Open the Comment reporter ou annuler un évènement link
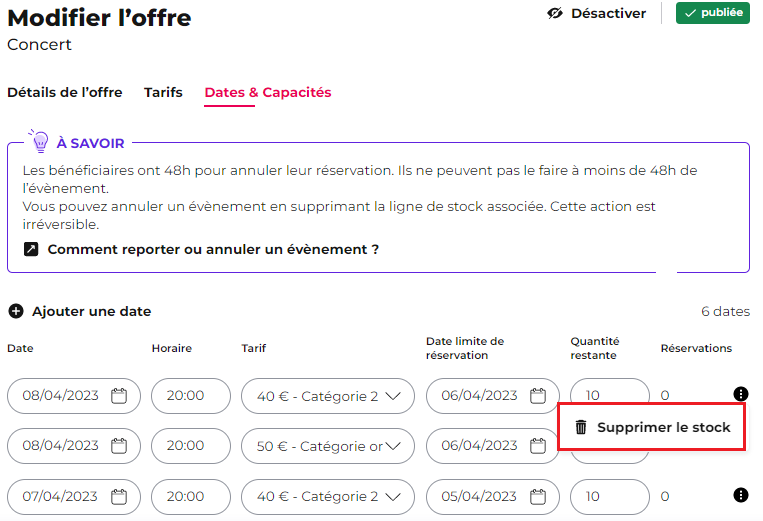Image resolution: width=763 pixels, height=521 pixels. (213, 250)
